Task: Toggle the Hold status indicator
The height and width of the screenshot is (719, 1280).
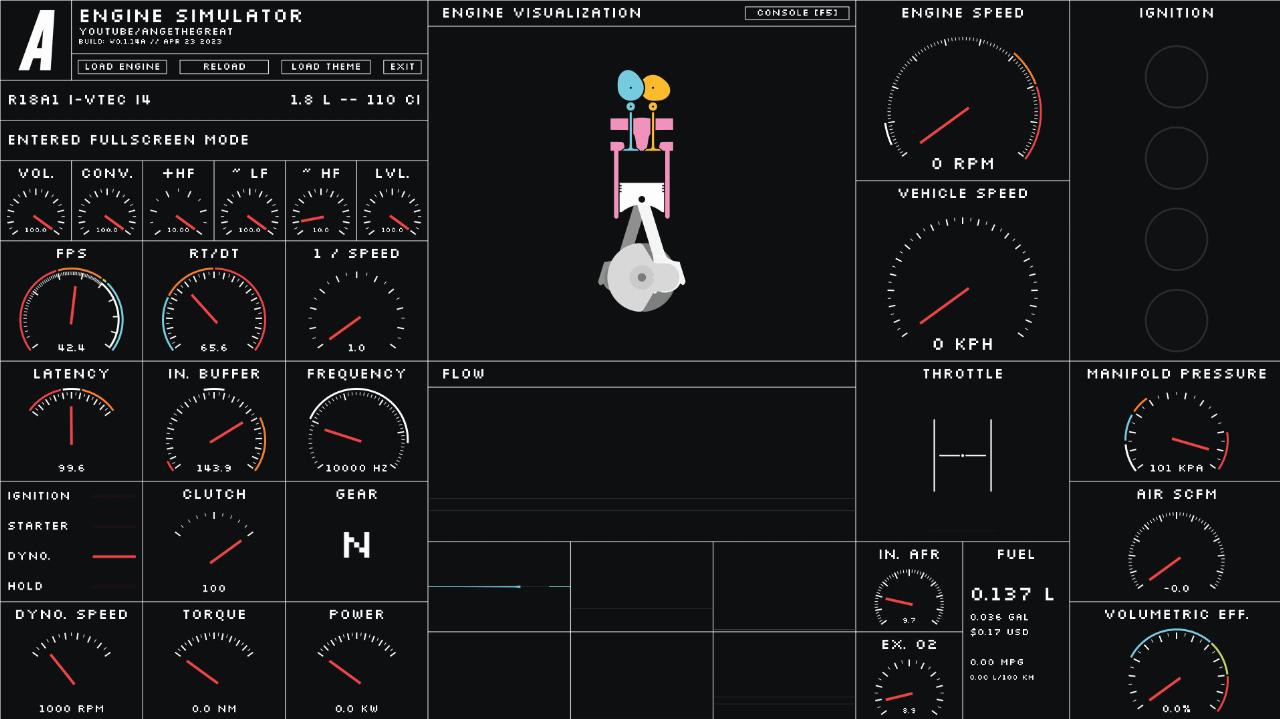Action: pyautogui.click(x=113, y=586)
